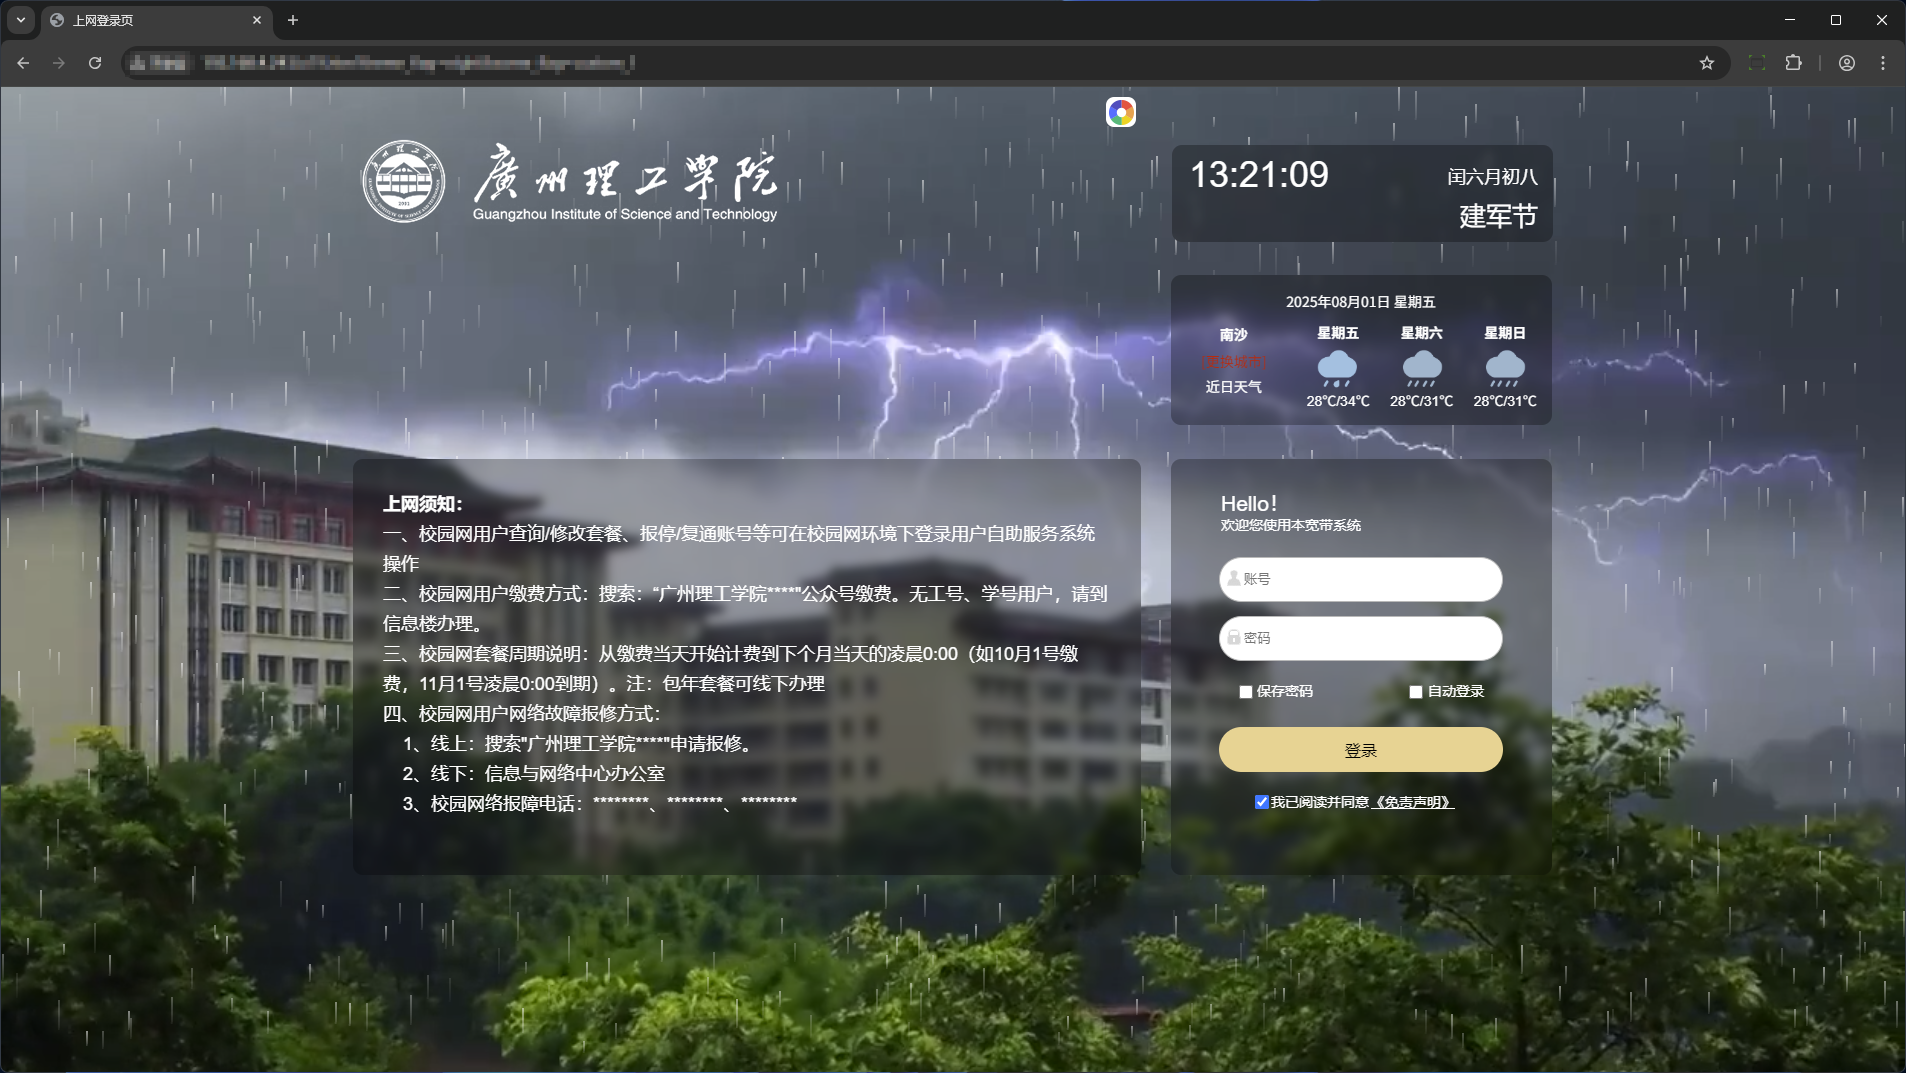This screenshot has width=1906, height=1073.
Task: Click the 28°C/34°C temperature text
Action: tap(1338, 401)
